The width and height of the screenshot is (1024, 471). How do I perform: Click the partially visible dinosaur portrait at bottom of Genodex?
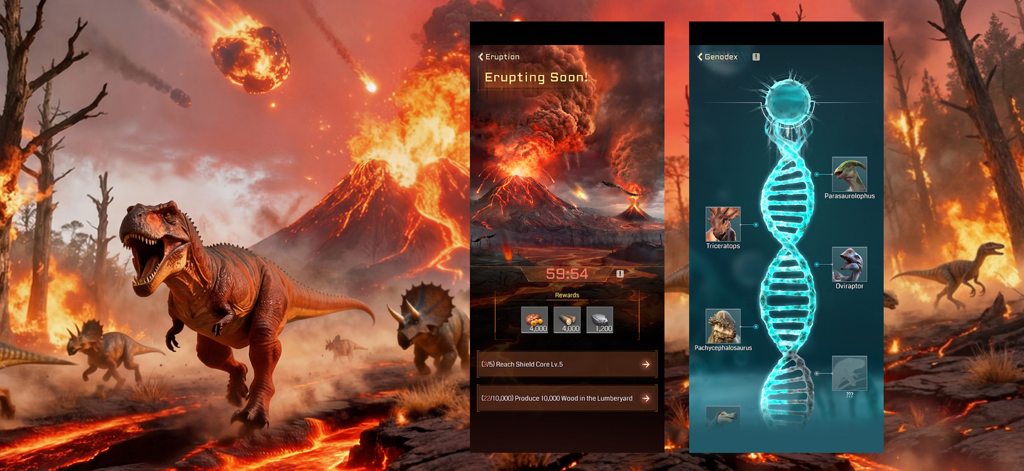723,416
